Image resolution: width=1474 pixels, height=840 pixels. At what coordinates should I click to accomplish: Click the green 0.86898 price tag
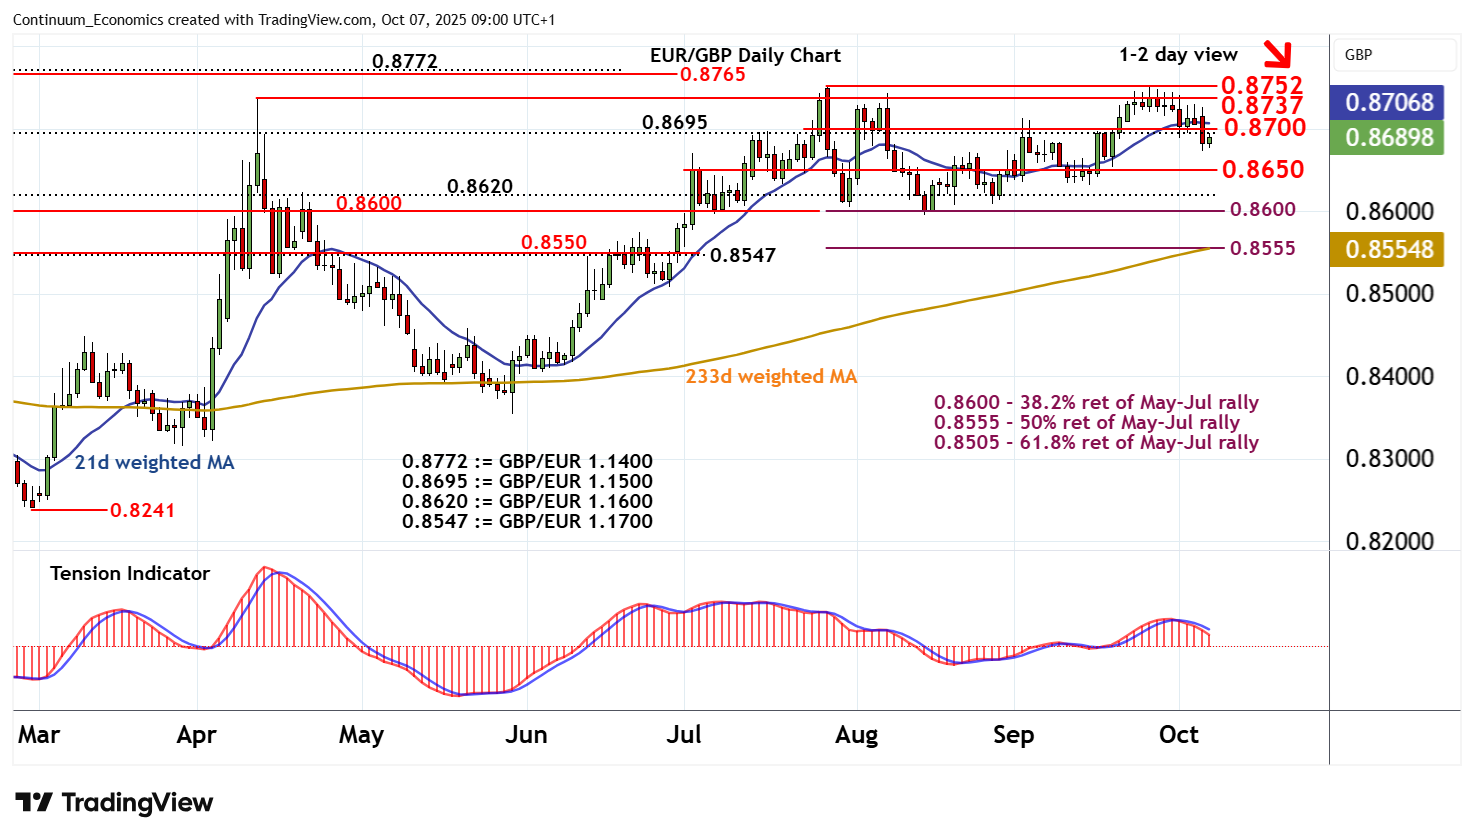pos(1388,137)
